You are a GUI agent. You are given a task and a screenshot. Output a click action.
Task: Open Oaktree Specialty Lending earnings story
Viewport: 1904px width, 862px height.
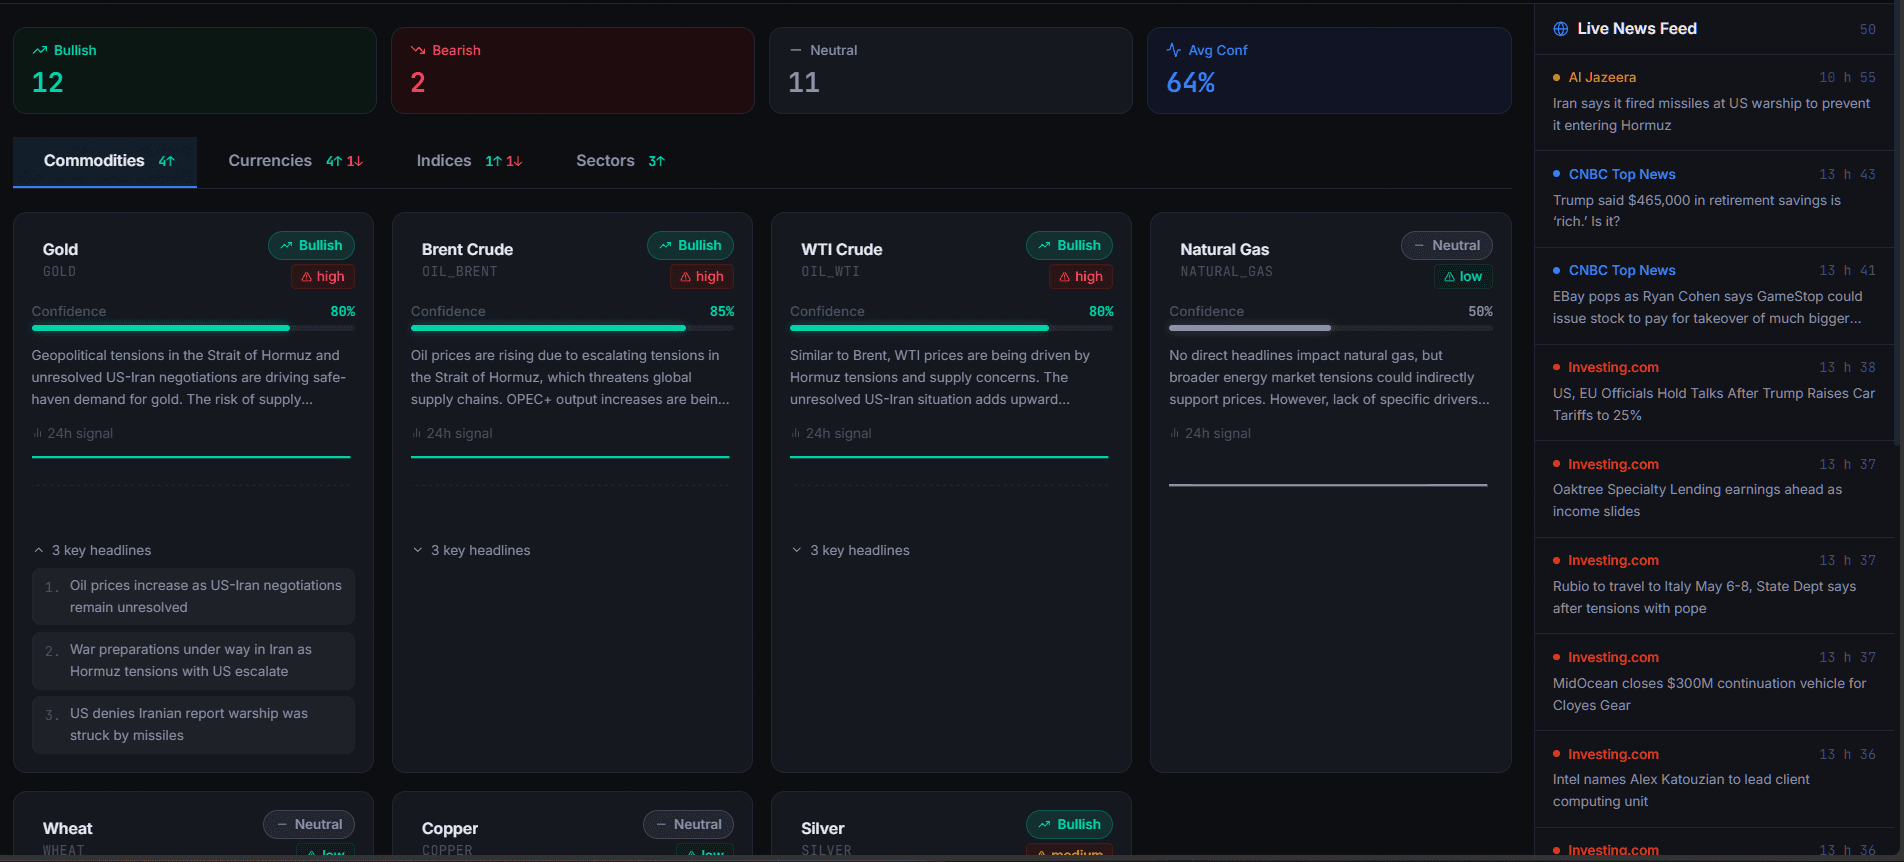tap(1714, 489)
